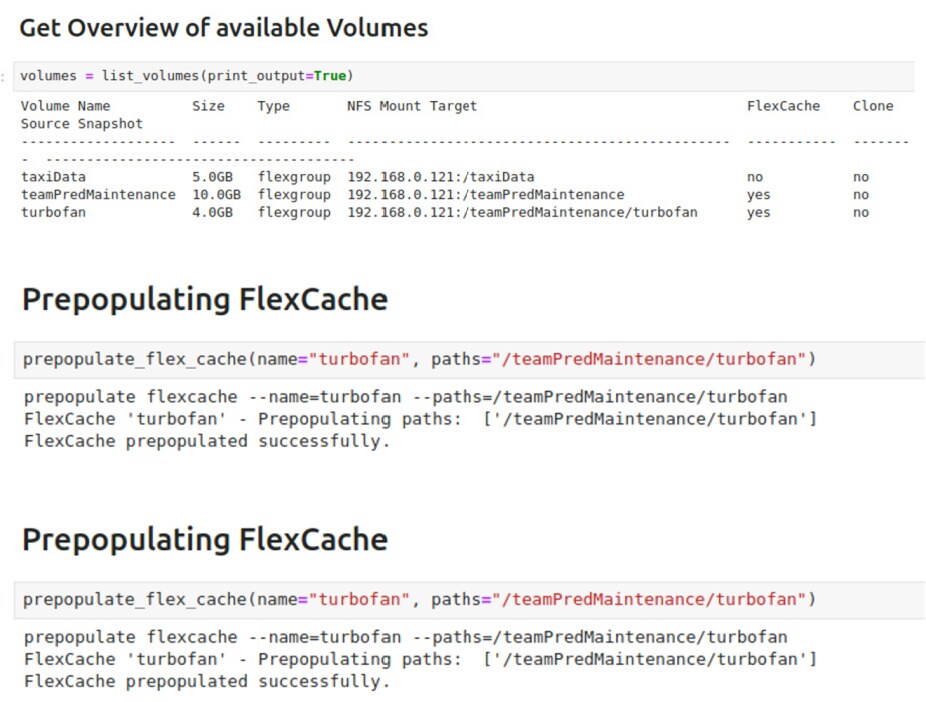
Task: Click the 4.0GB size of the turbofan volume
Action: click(212, 212)
